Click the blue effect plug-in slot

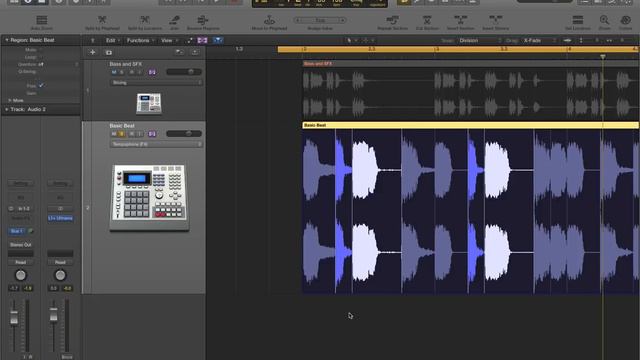pos(60,218)
